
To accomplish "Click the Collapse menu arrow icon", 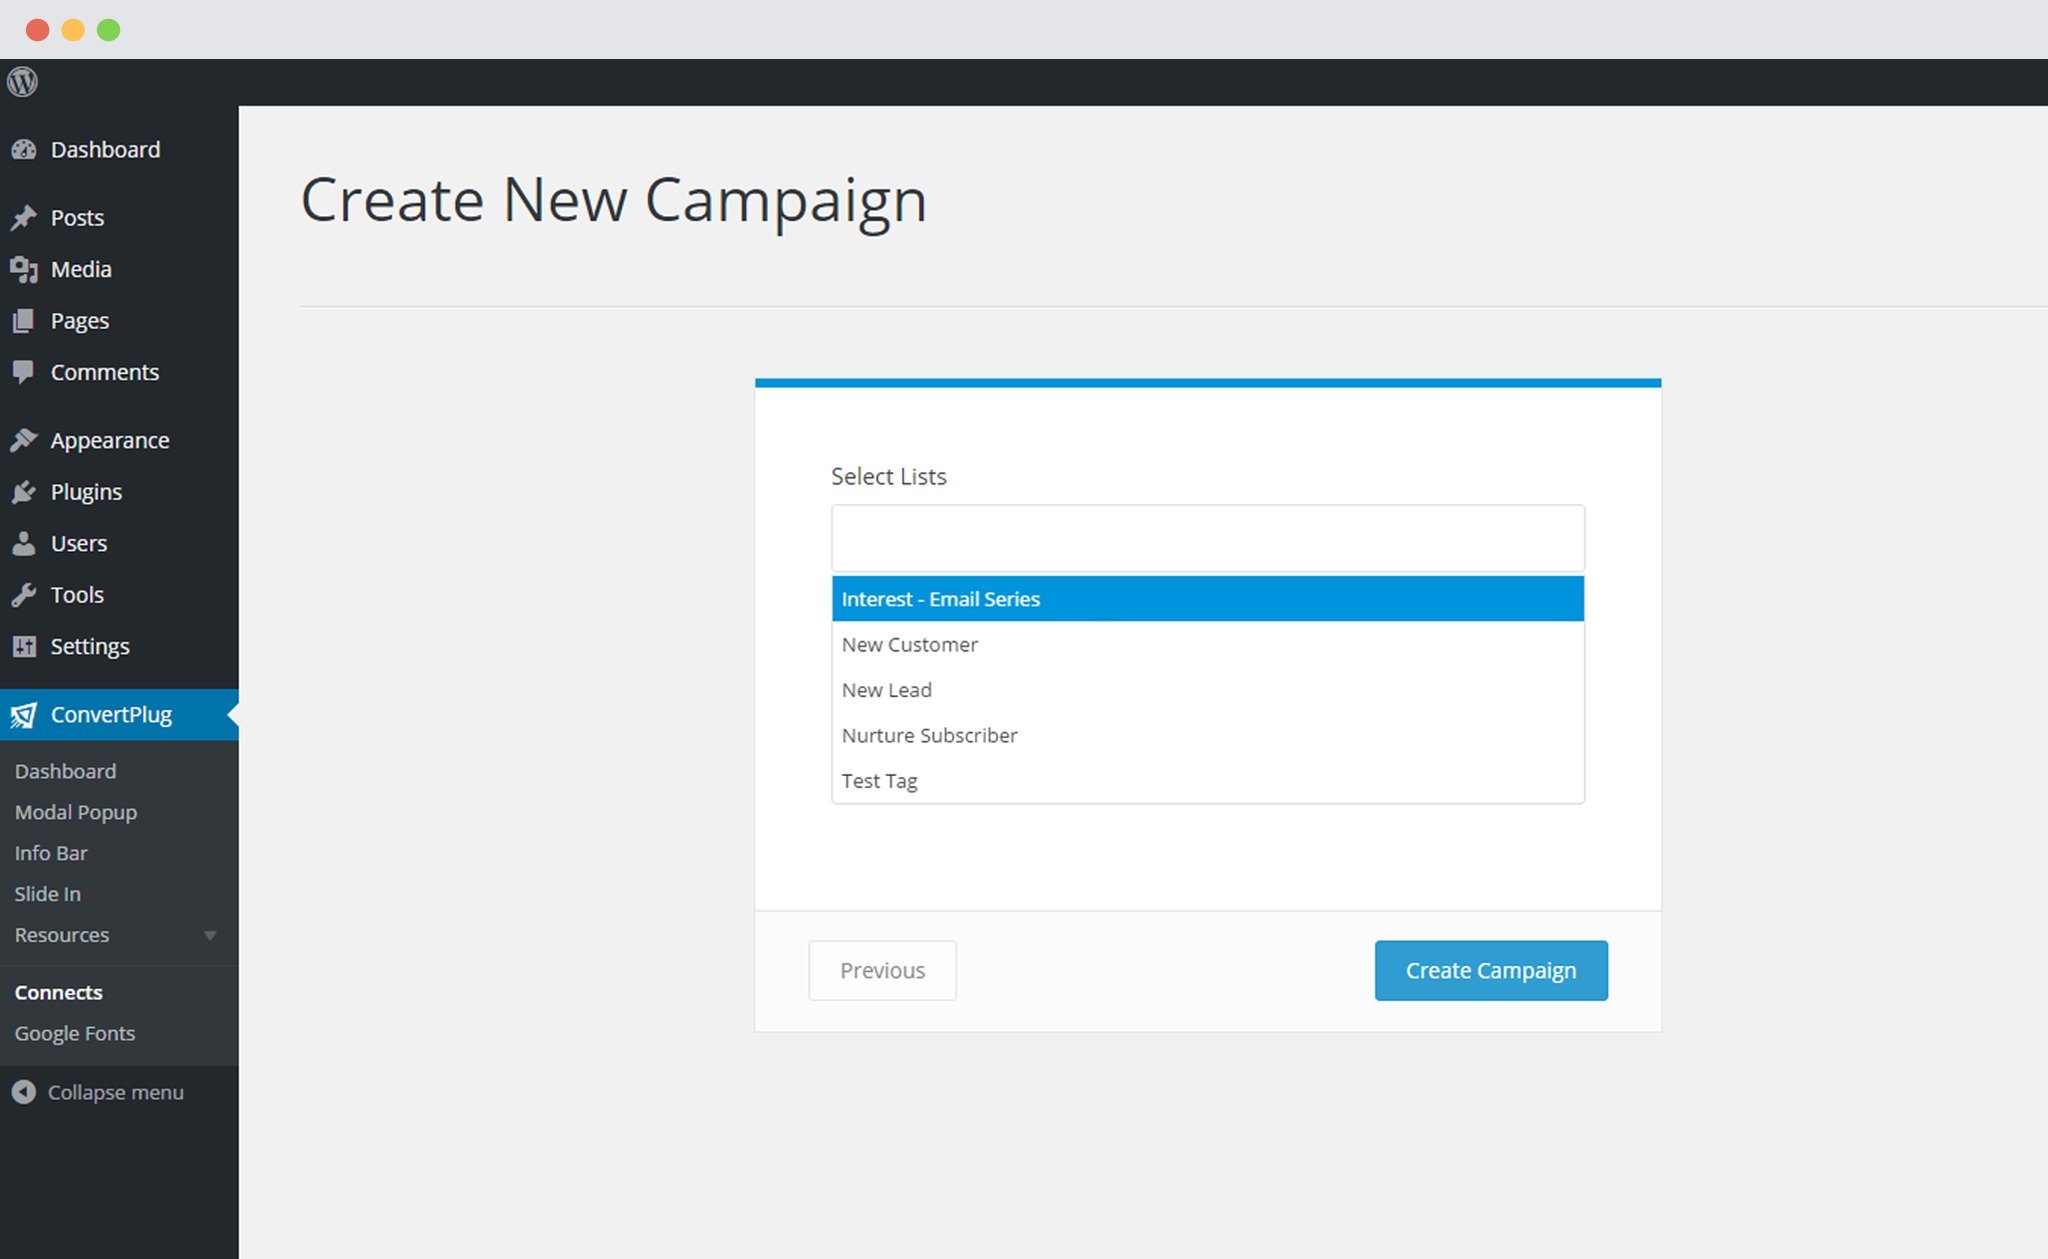I will [24, 1092].
